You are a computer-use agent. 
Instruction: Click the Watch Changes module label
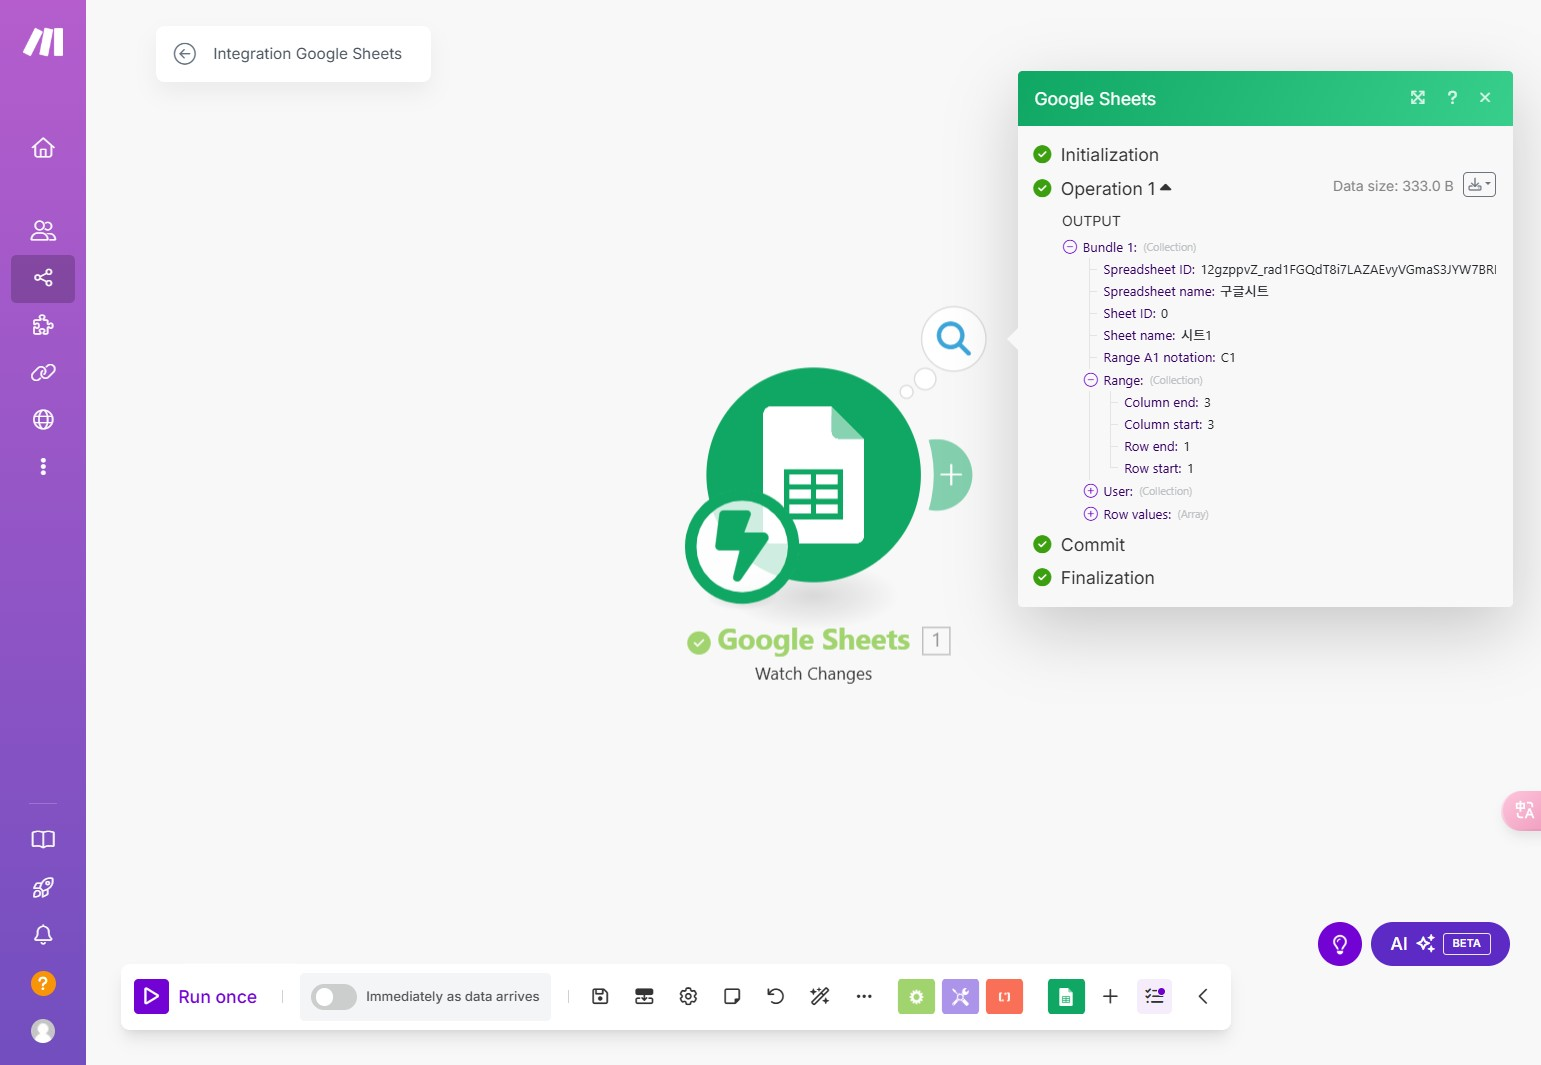tap(813, 674)
